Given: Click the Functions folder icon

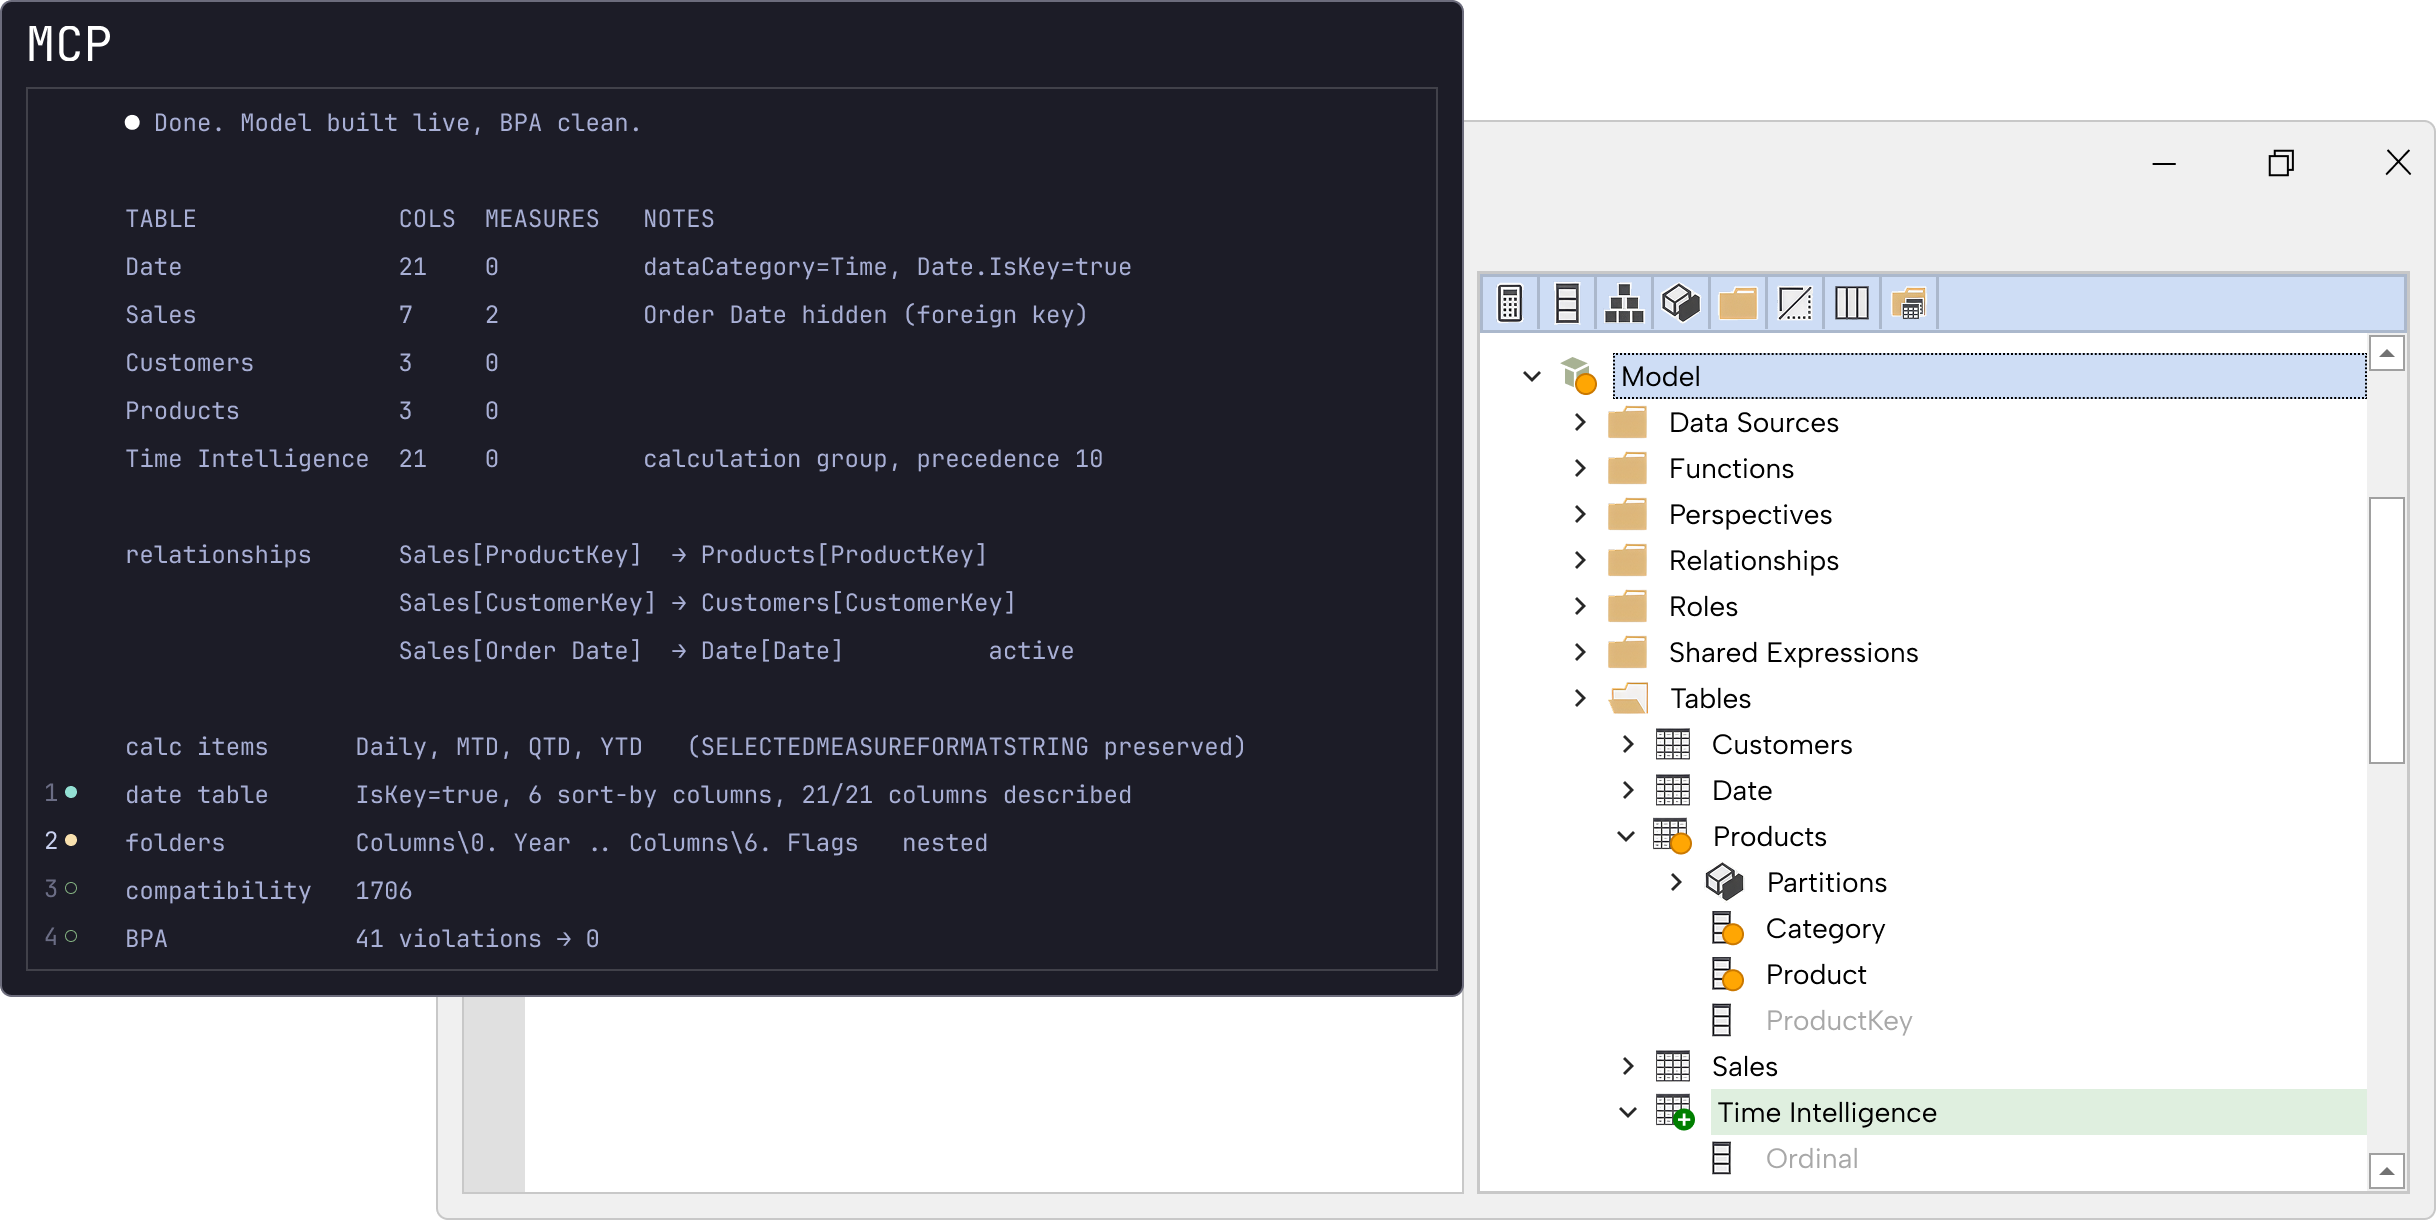Looking at the screenshot, I should tap(1628, 468).
